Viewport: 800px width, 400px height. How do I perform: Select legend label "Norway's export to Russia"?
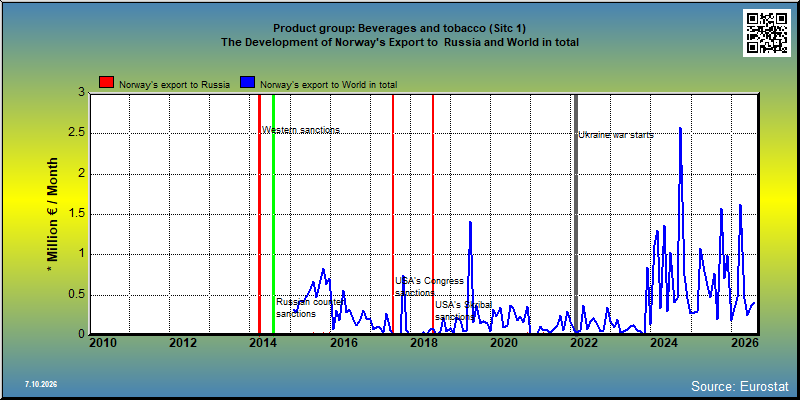(x=174, y=85)
